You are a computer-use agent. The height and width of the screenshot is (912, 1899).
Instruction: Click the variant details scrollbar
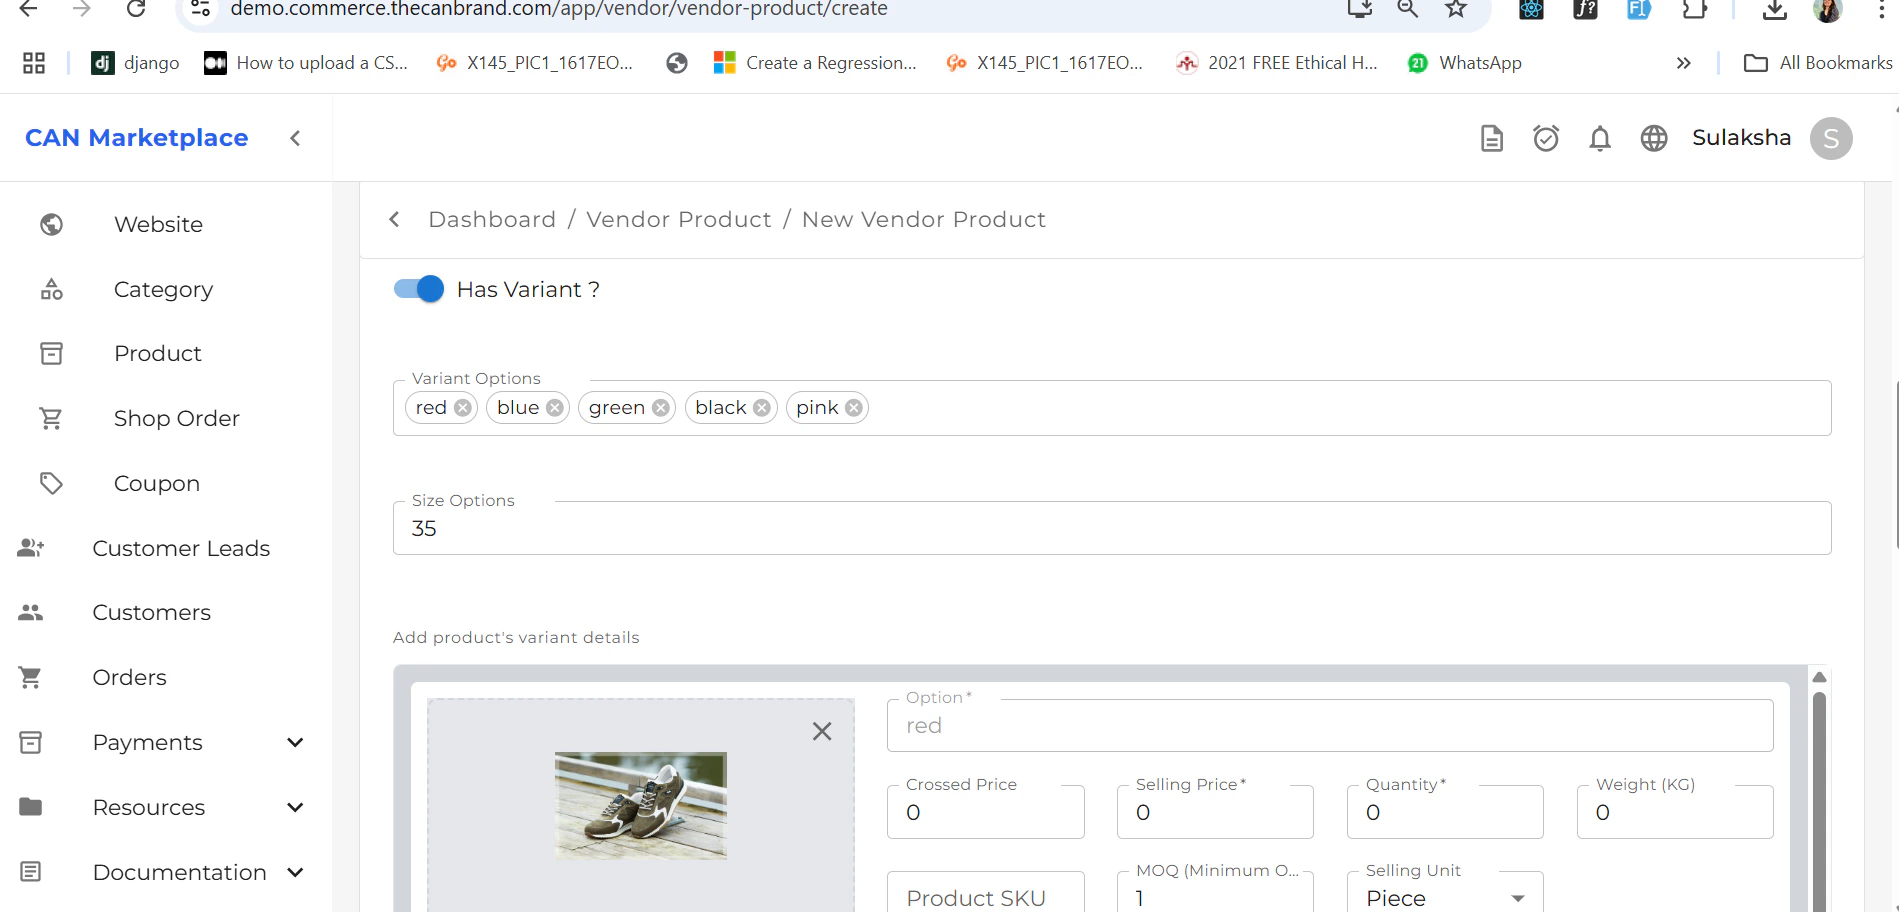(x=1819, y=800)
